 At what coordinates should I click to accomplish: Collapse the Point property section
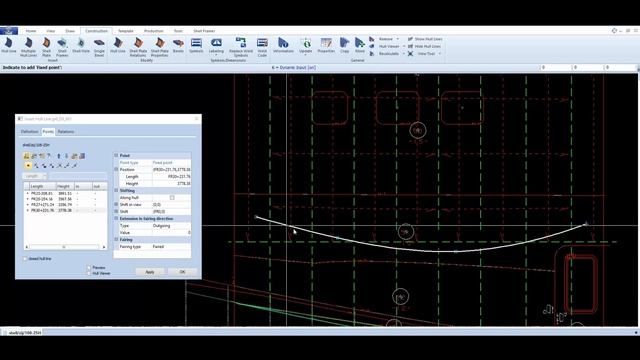(x=116, y=156)
